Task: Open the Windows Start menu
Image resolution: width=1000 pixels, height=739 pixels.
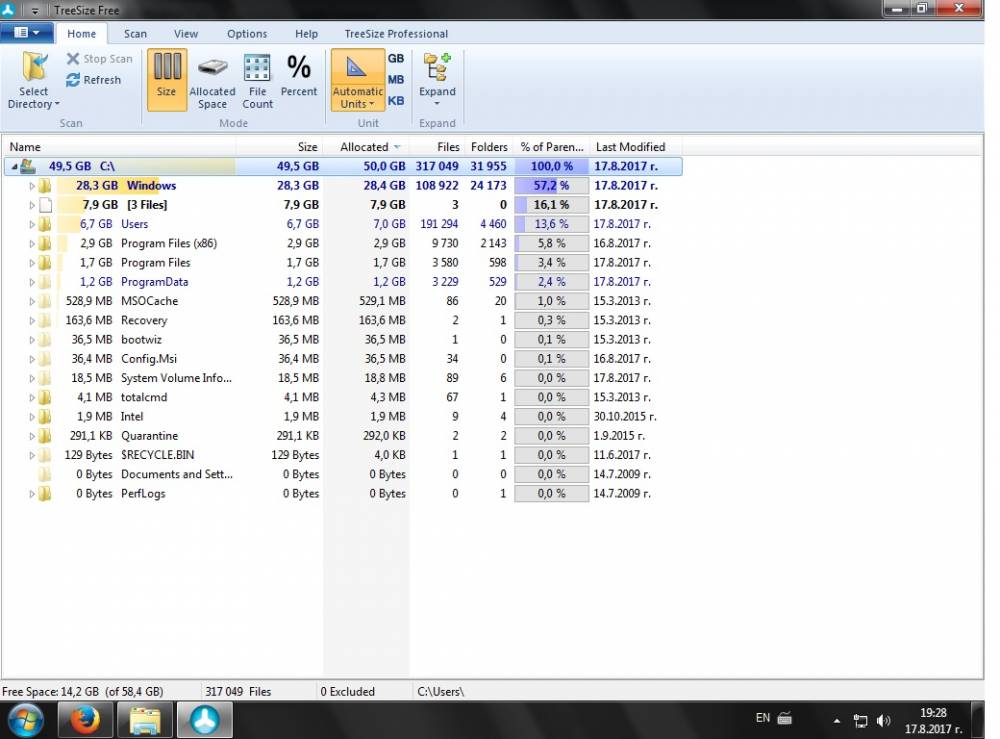Action: pyautogui.click(x=26, y=721)
